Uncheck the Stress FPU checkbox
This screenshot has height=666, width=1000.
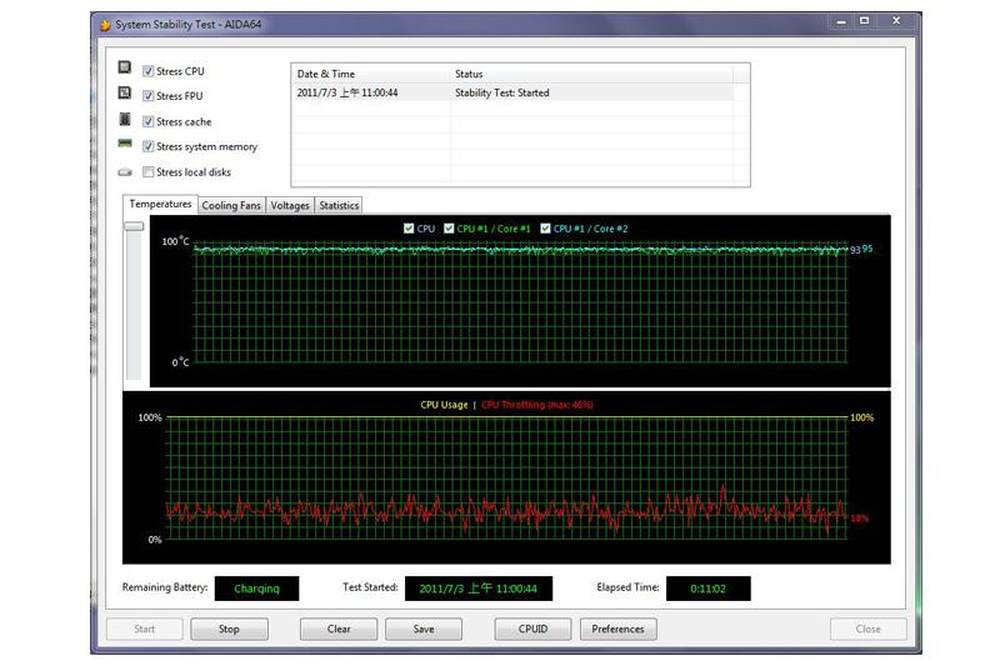coord(148,96)
